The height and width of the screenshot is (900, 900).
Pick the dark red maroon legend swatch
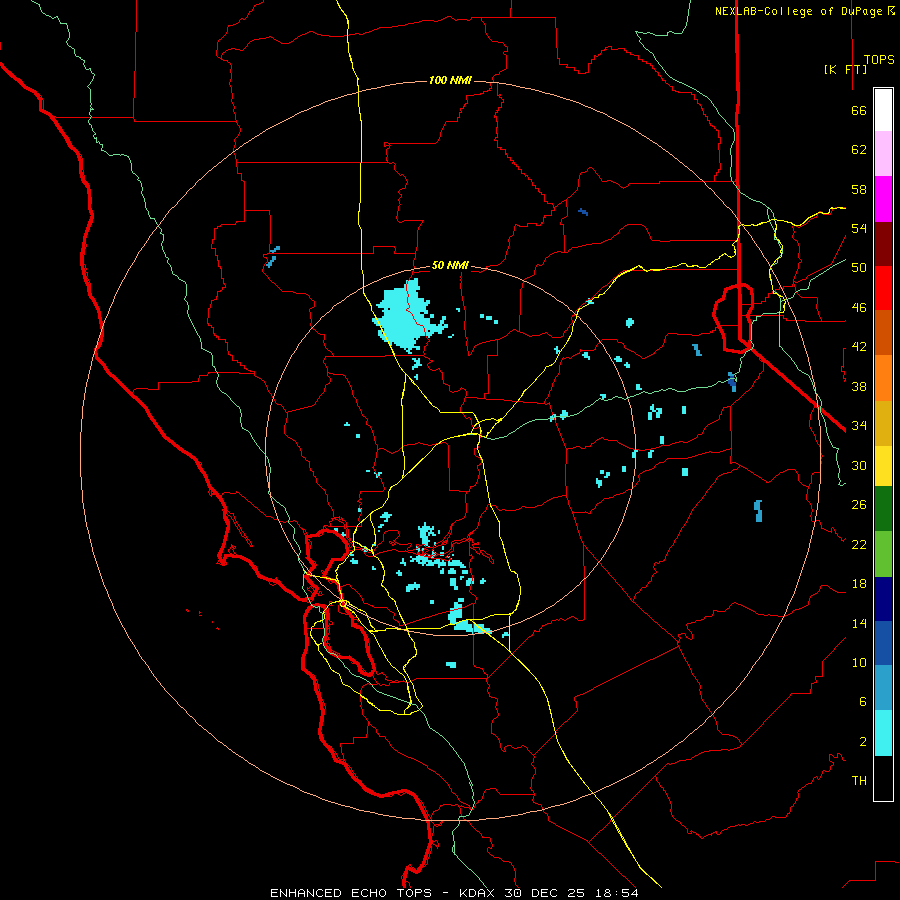coord(883,244)
